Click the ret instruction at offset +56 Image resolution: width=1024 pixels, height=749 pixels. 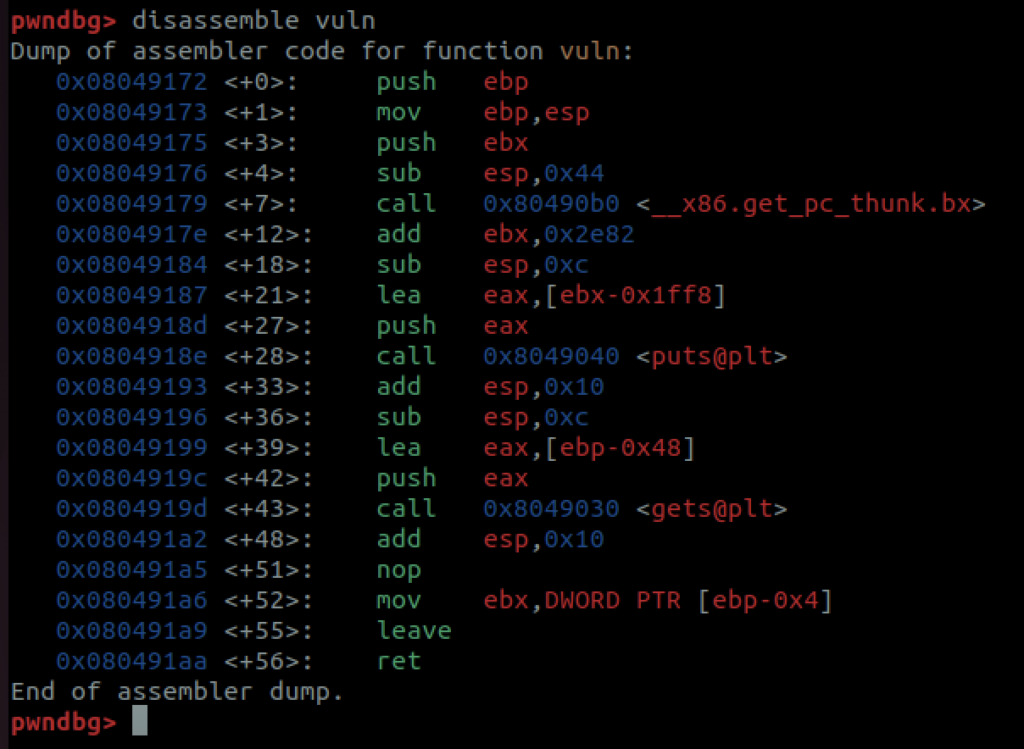(398, 661)
